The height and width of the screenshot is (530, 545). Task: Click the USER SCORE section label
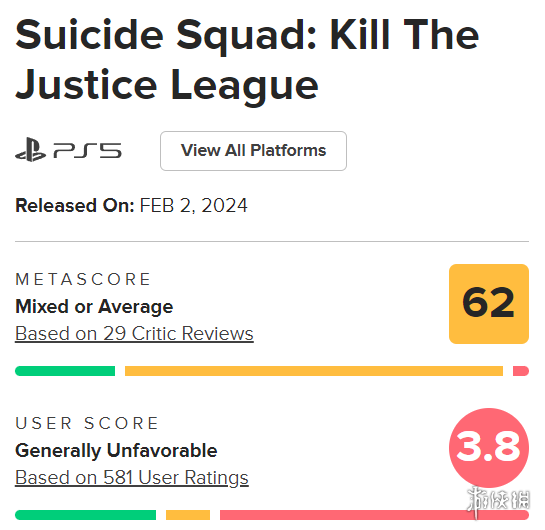pyautogui.click(x=87, y=423)
